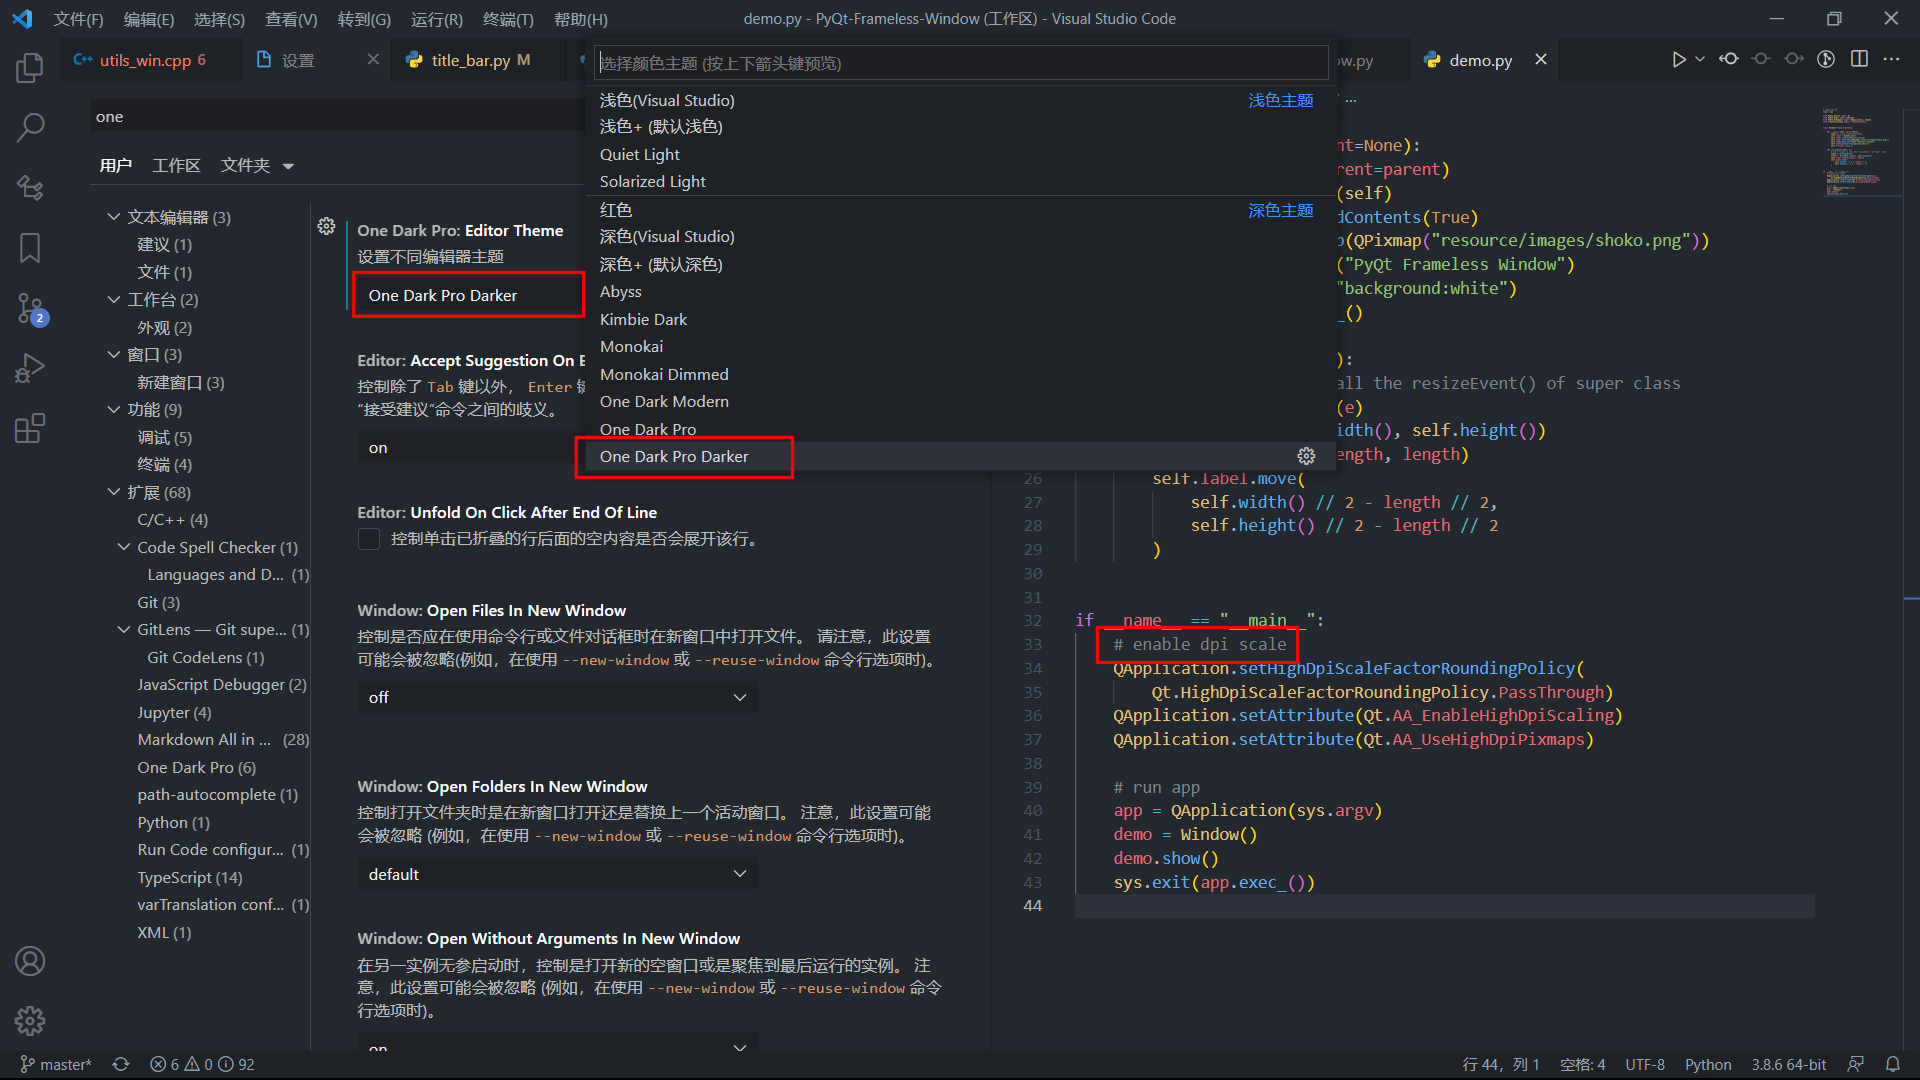Collapse the 窗口 (3) tree node
Image resolution: width=1920 pixels, height=1080 pixels.
click(114, 354)
